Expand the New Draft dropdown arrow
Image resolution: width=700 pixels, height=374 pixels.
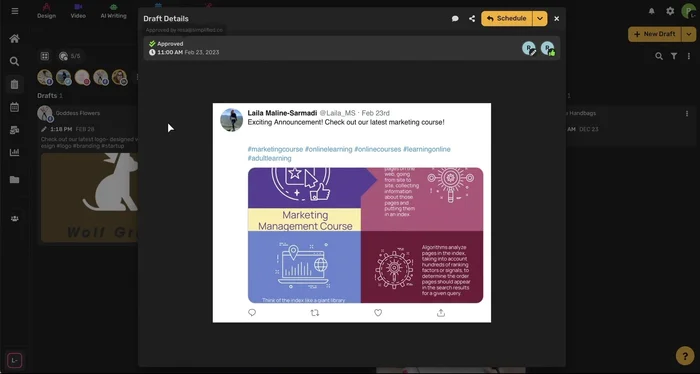[689, 34]
